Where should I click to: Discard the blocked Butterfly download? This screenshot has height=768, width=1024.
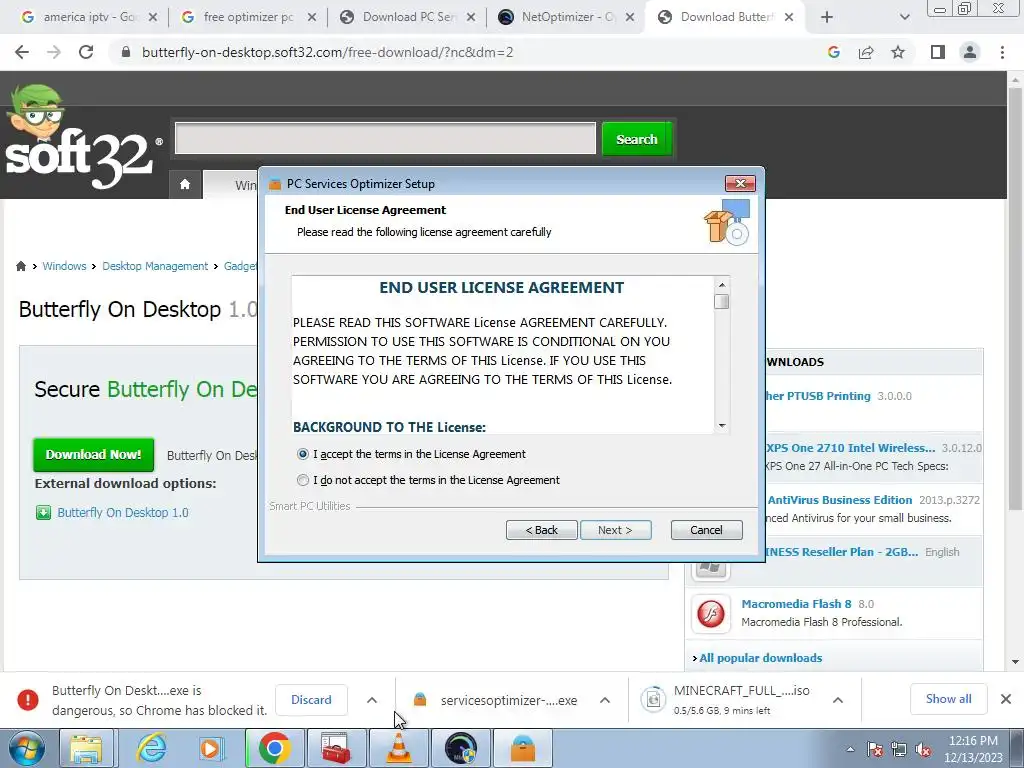311,699
